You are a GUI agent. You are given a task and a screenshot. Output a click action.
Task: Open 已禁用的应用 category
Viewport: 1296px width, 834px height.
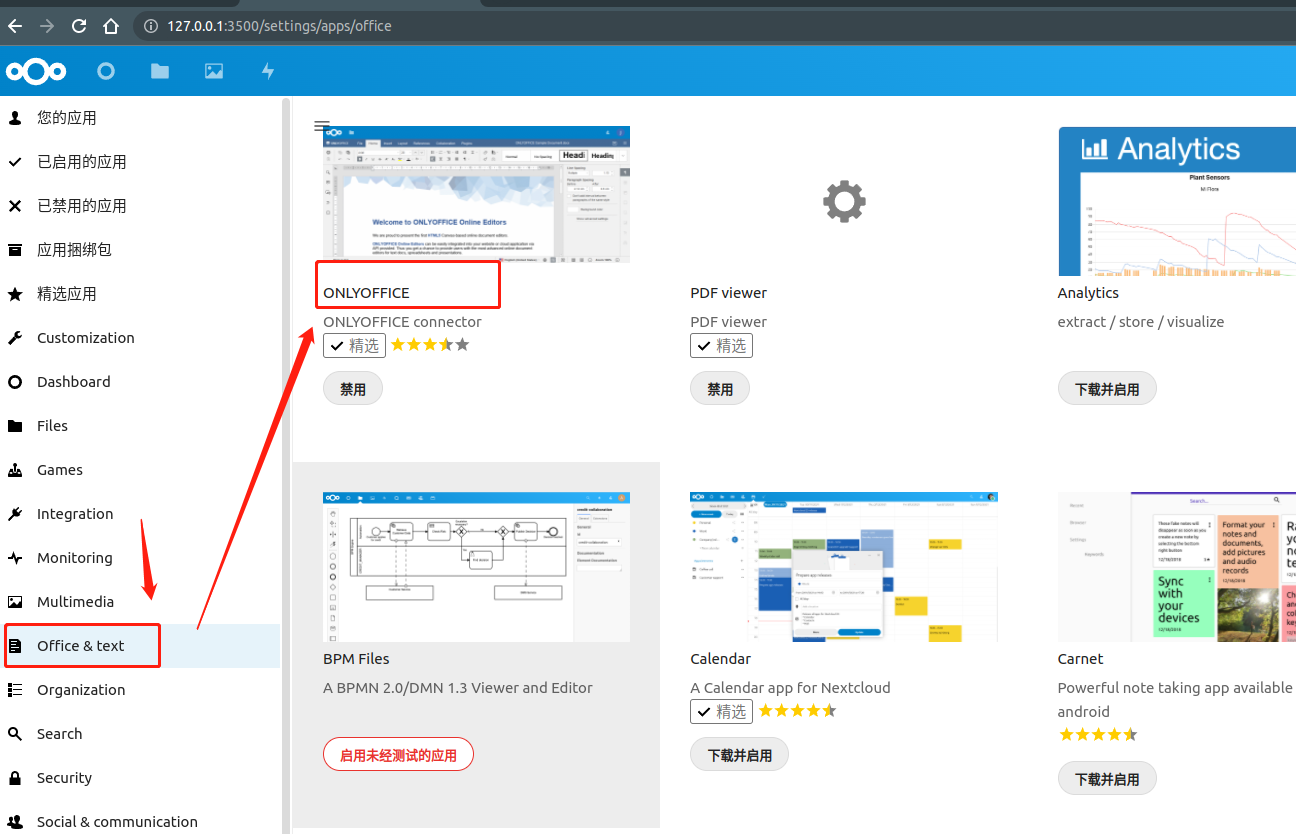point(140,206)
